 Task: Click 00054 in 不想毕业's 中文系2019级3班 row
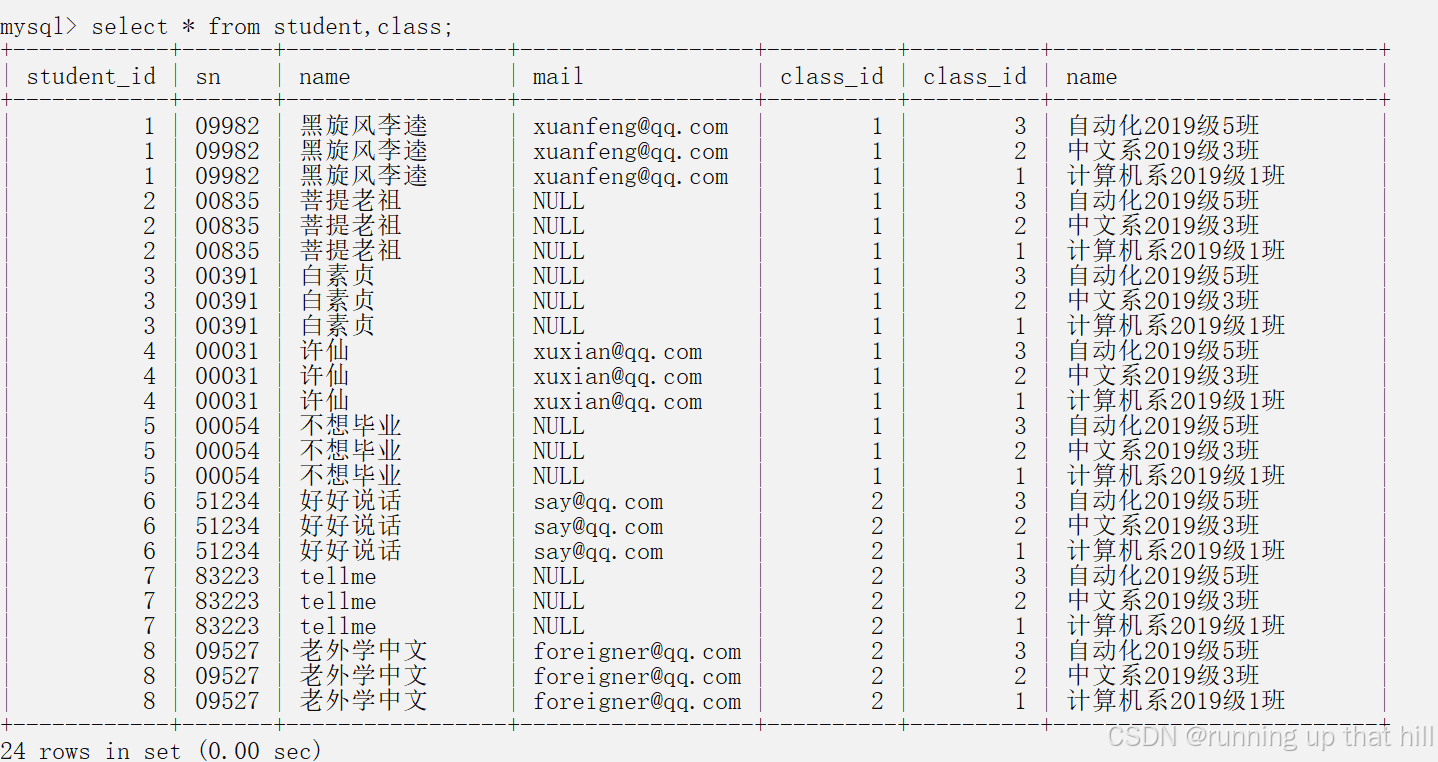pos(227,451)
